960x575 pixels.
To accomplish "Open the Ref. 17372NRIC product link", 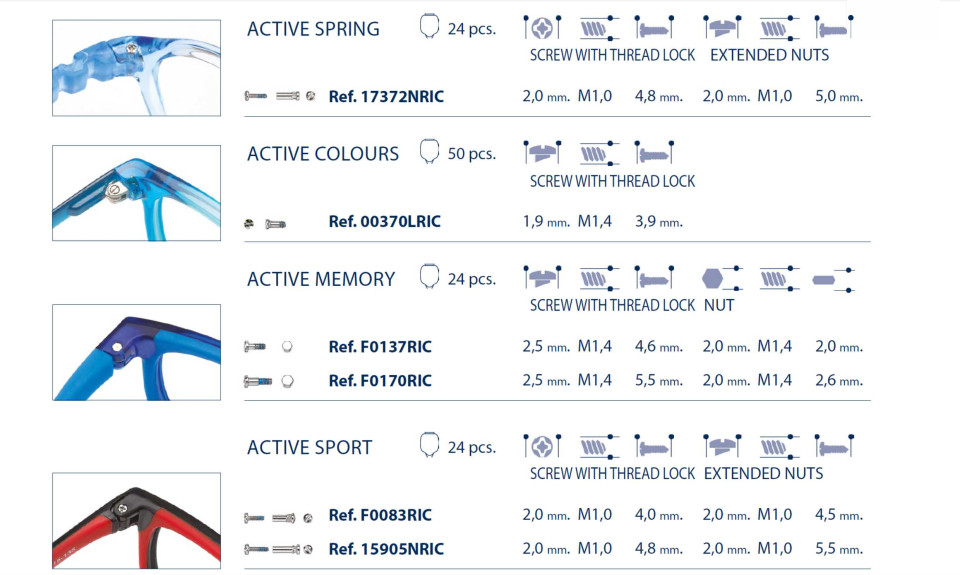I will pos(386,97).
